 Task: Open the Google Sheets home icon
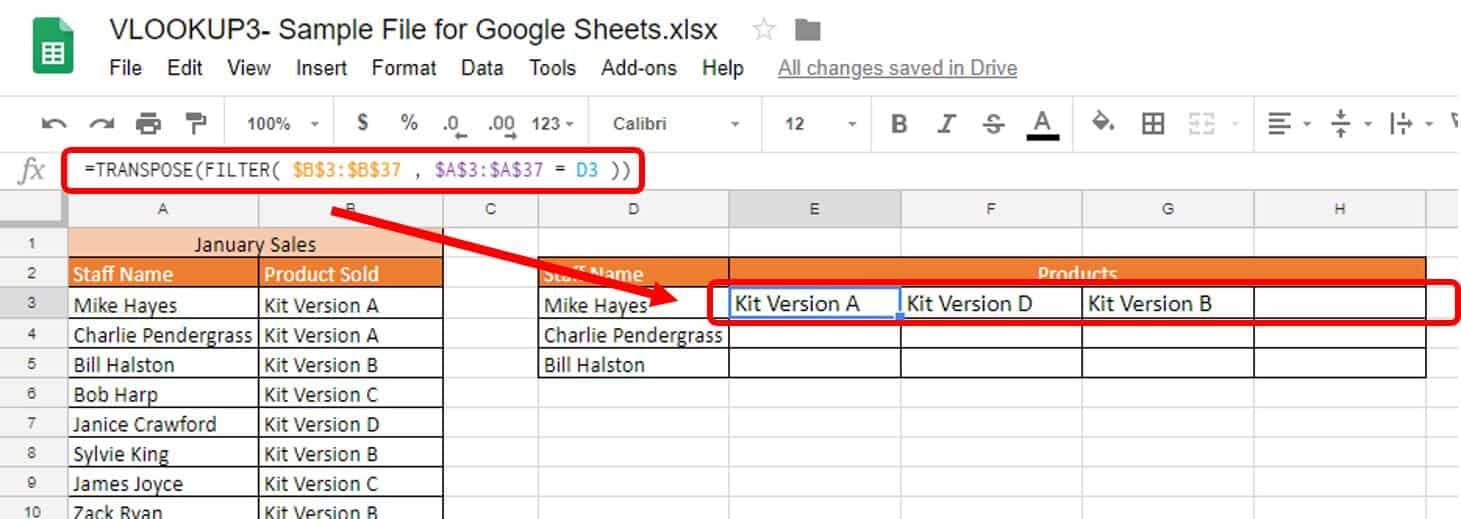point(53,45)
